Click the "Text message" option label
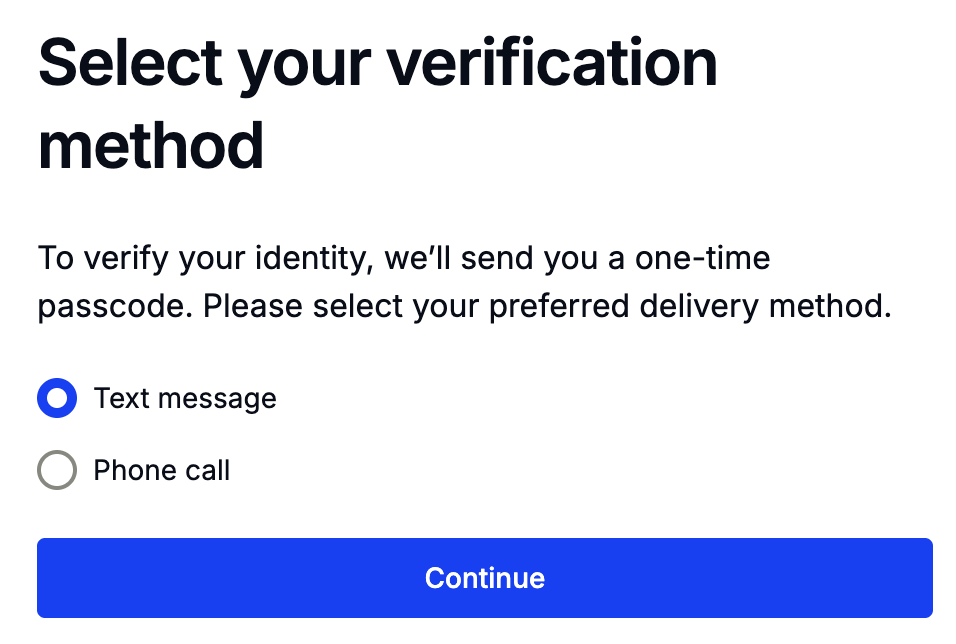This screenshot has width=956, height=644. pos(185,399)
